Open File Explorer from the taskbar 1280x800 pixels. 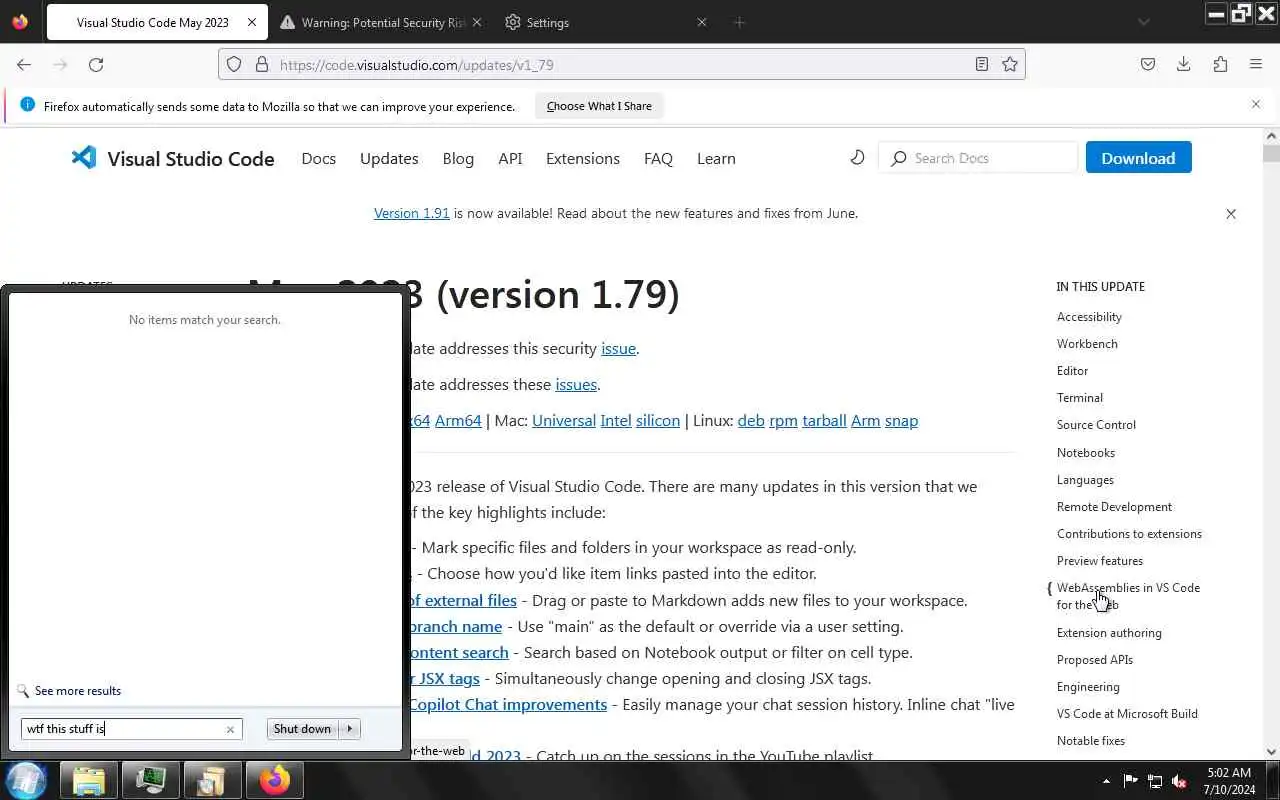coord(89,780)
